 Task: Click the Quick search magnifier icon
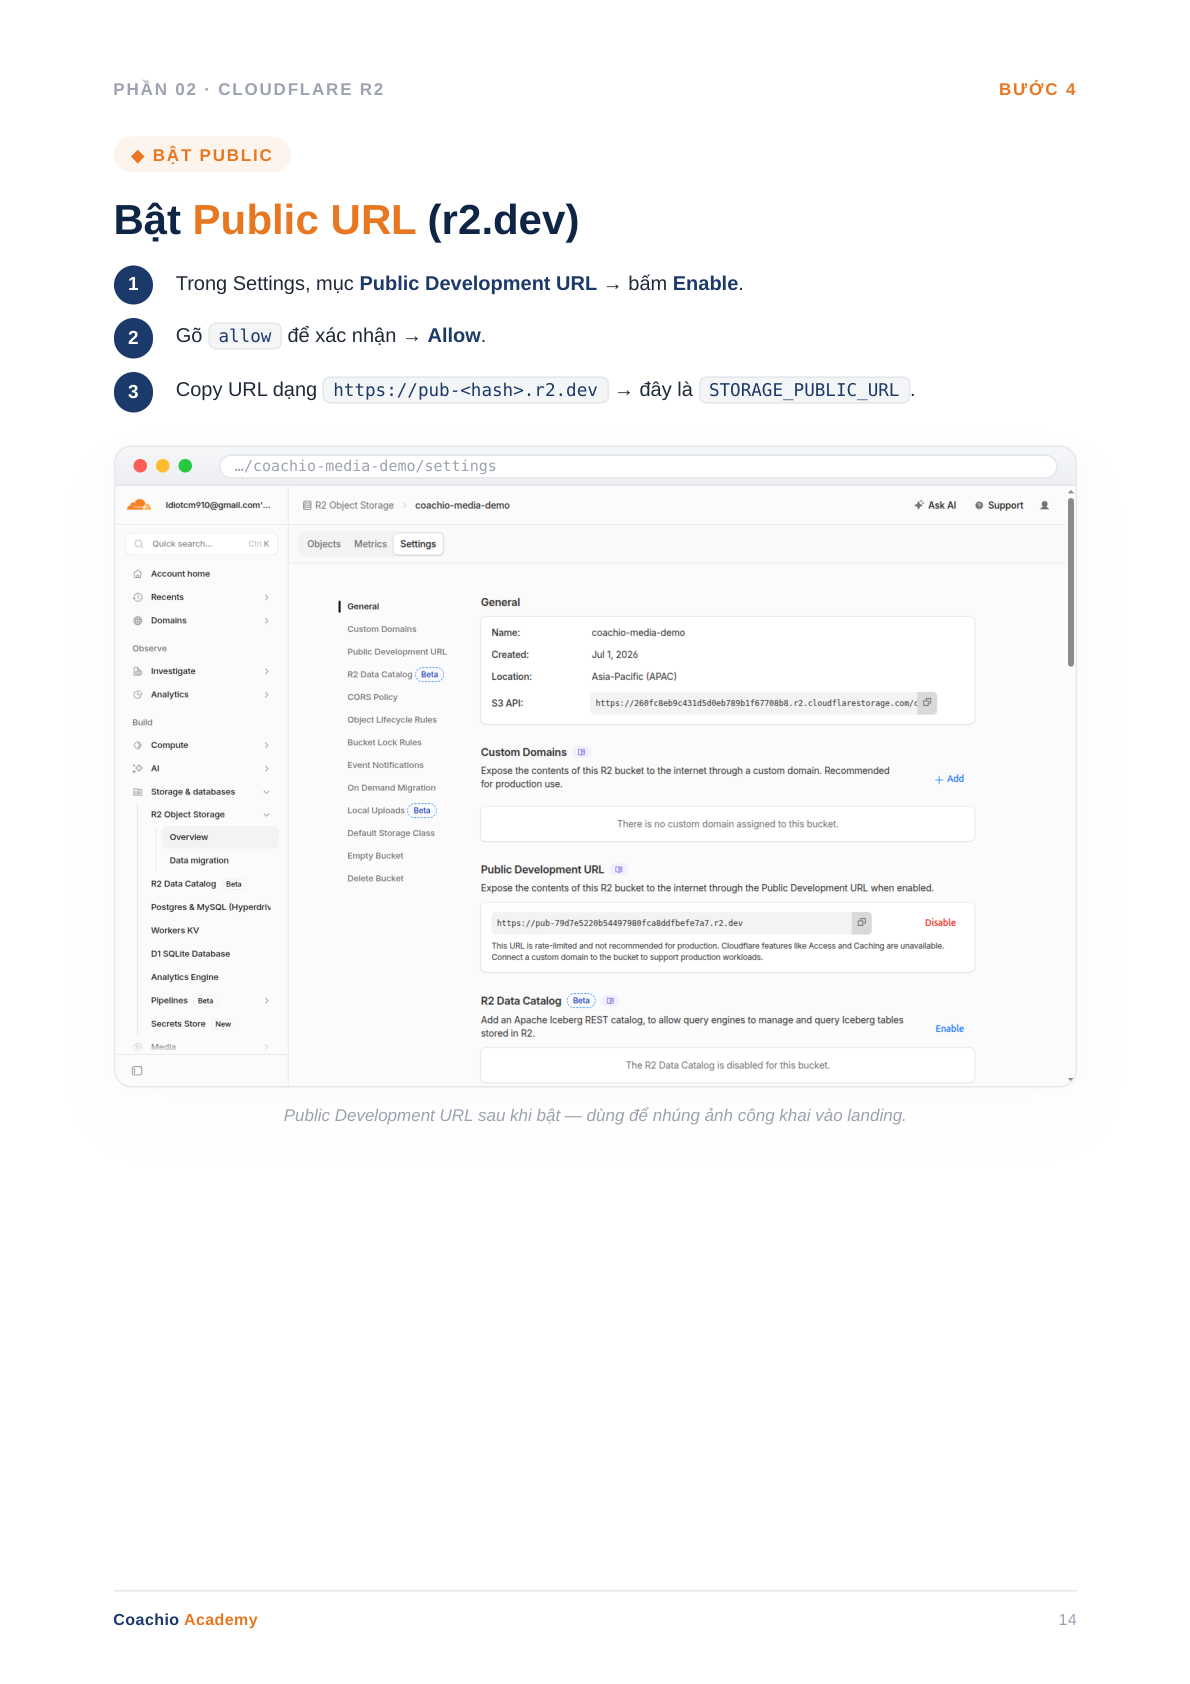point(139,544)
